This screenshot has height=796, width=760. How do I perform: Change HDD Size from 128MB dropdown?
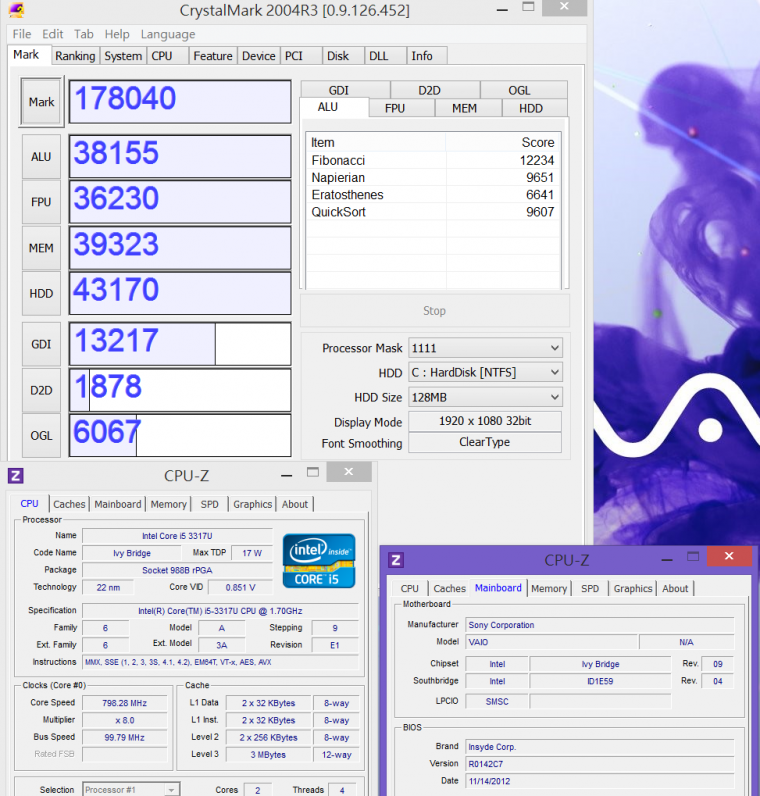[485, 397]
